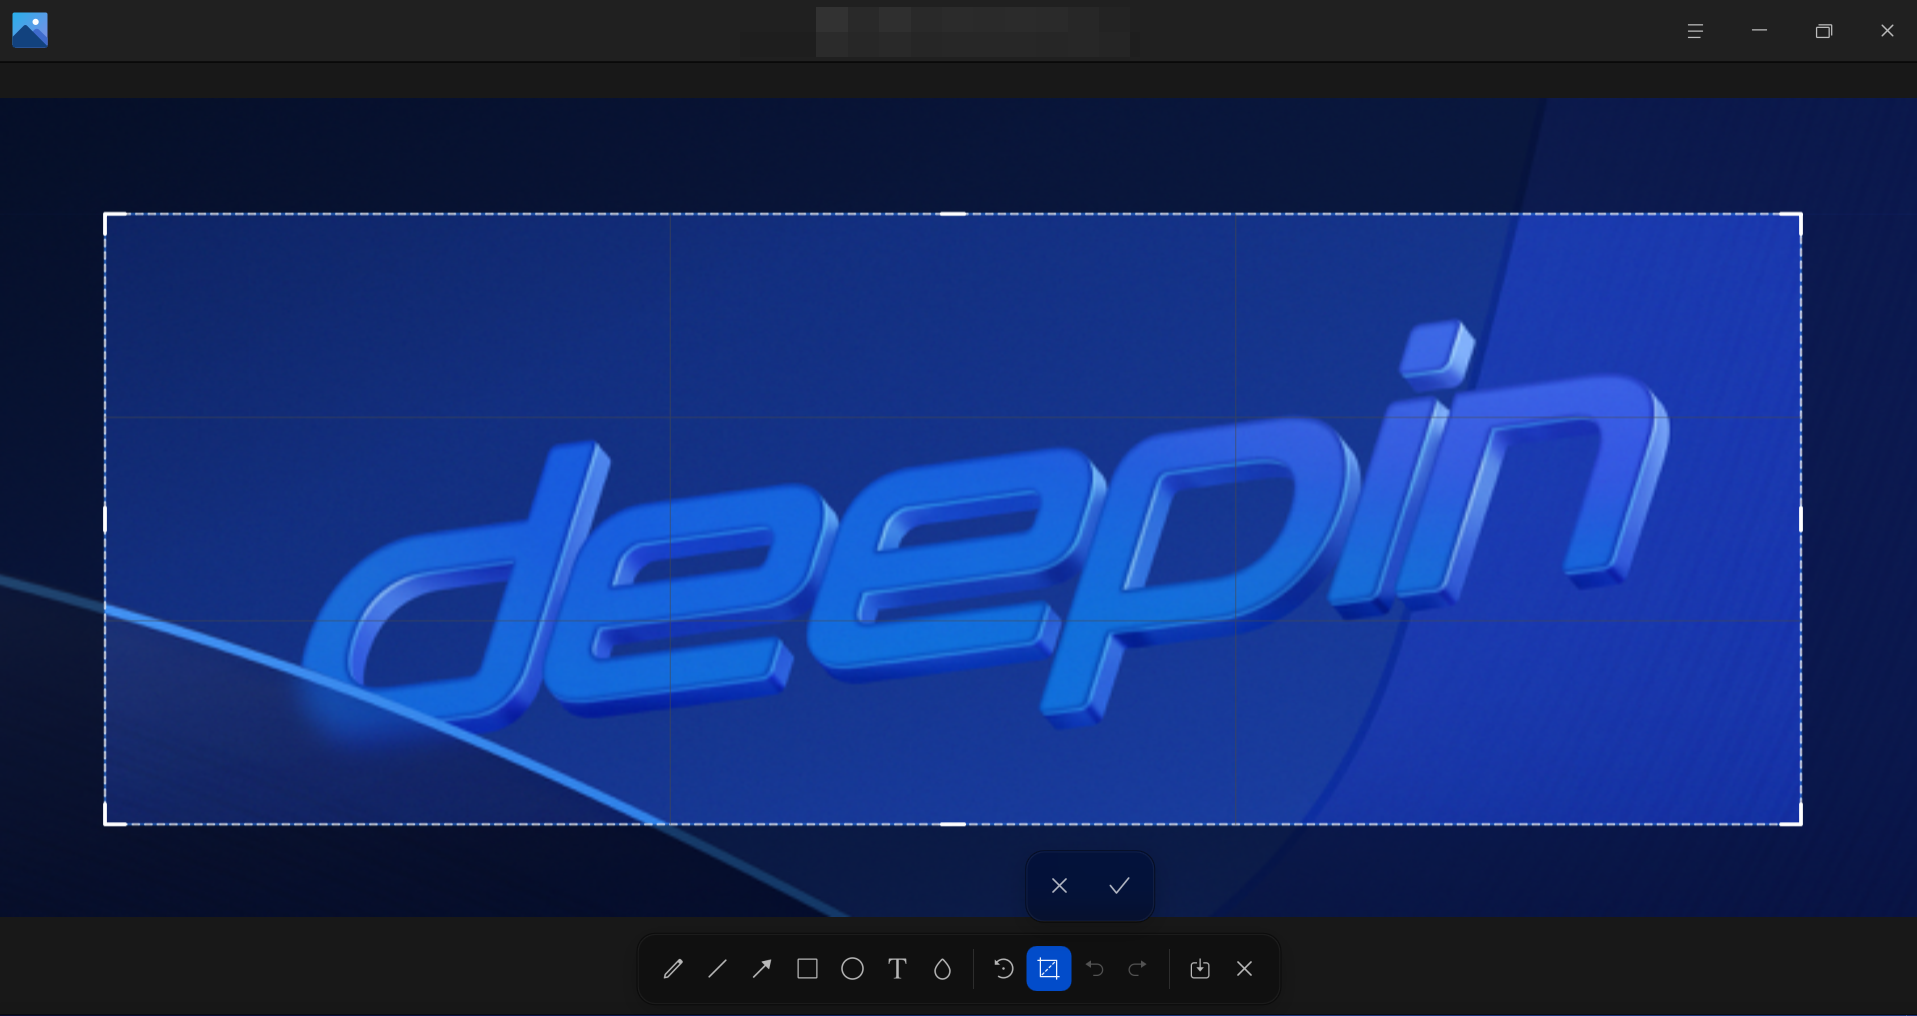1917x1016 pixels.
Task: Click the bottom-right crop corner handle
Action: point(1798,821)
